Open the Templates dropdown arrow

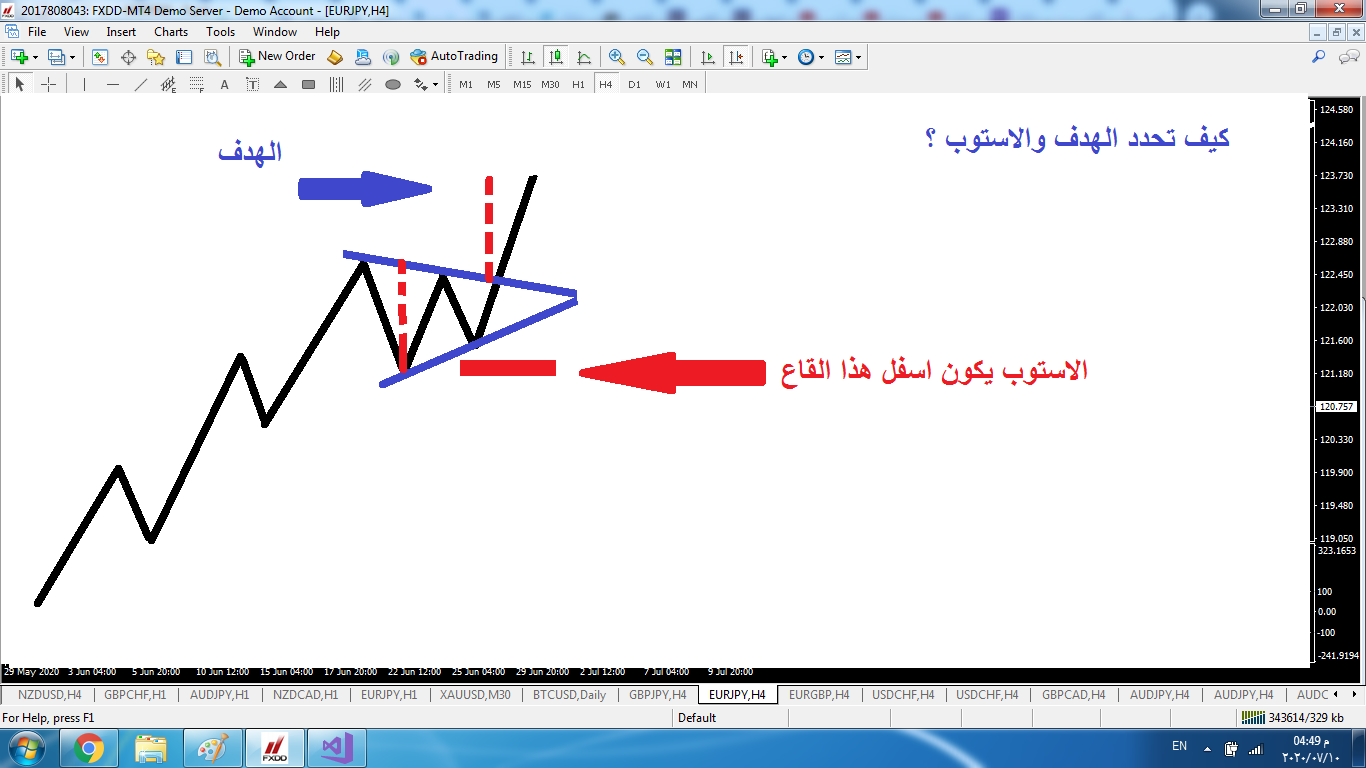[x=859, y=57]
